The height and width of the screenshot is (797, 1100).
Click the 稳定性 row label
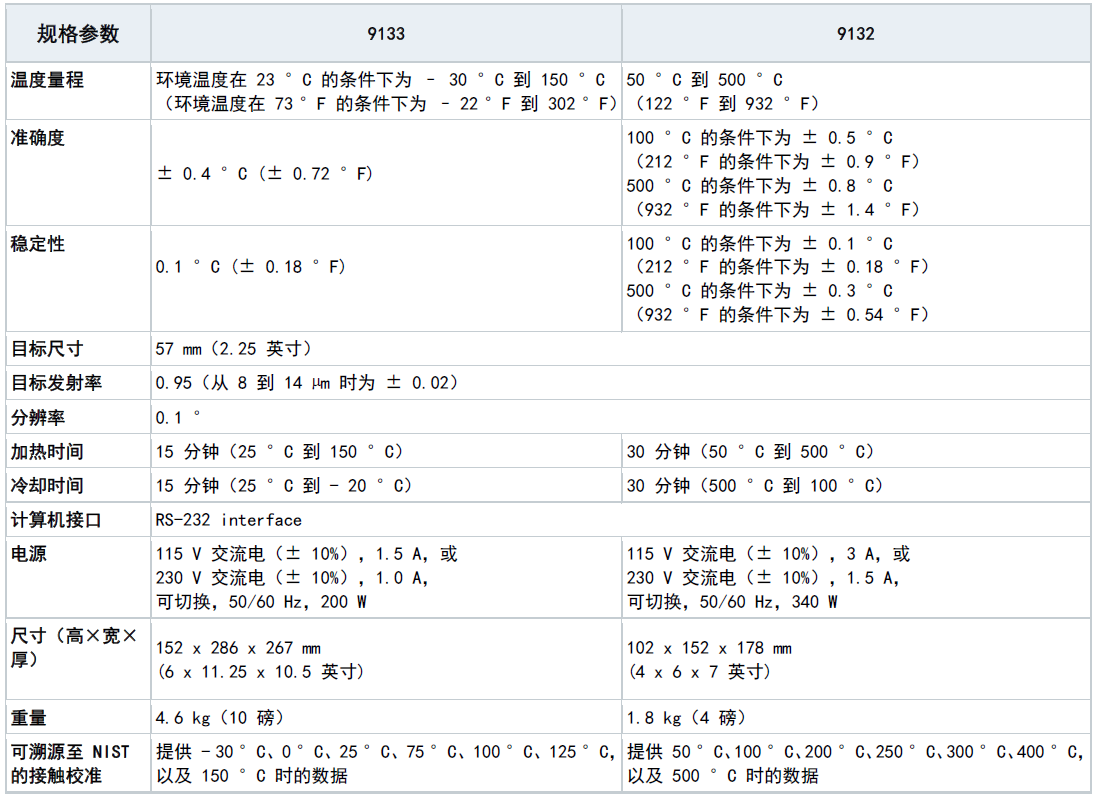[x=38, y=243]
